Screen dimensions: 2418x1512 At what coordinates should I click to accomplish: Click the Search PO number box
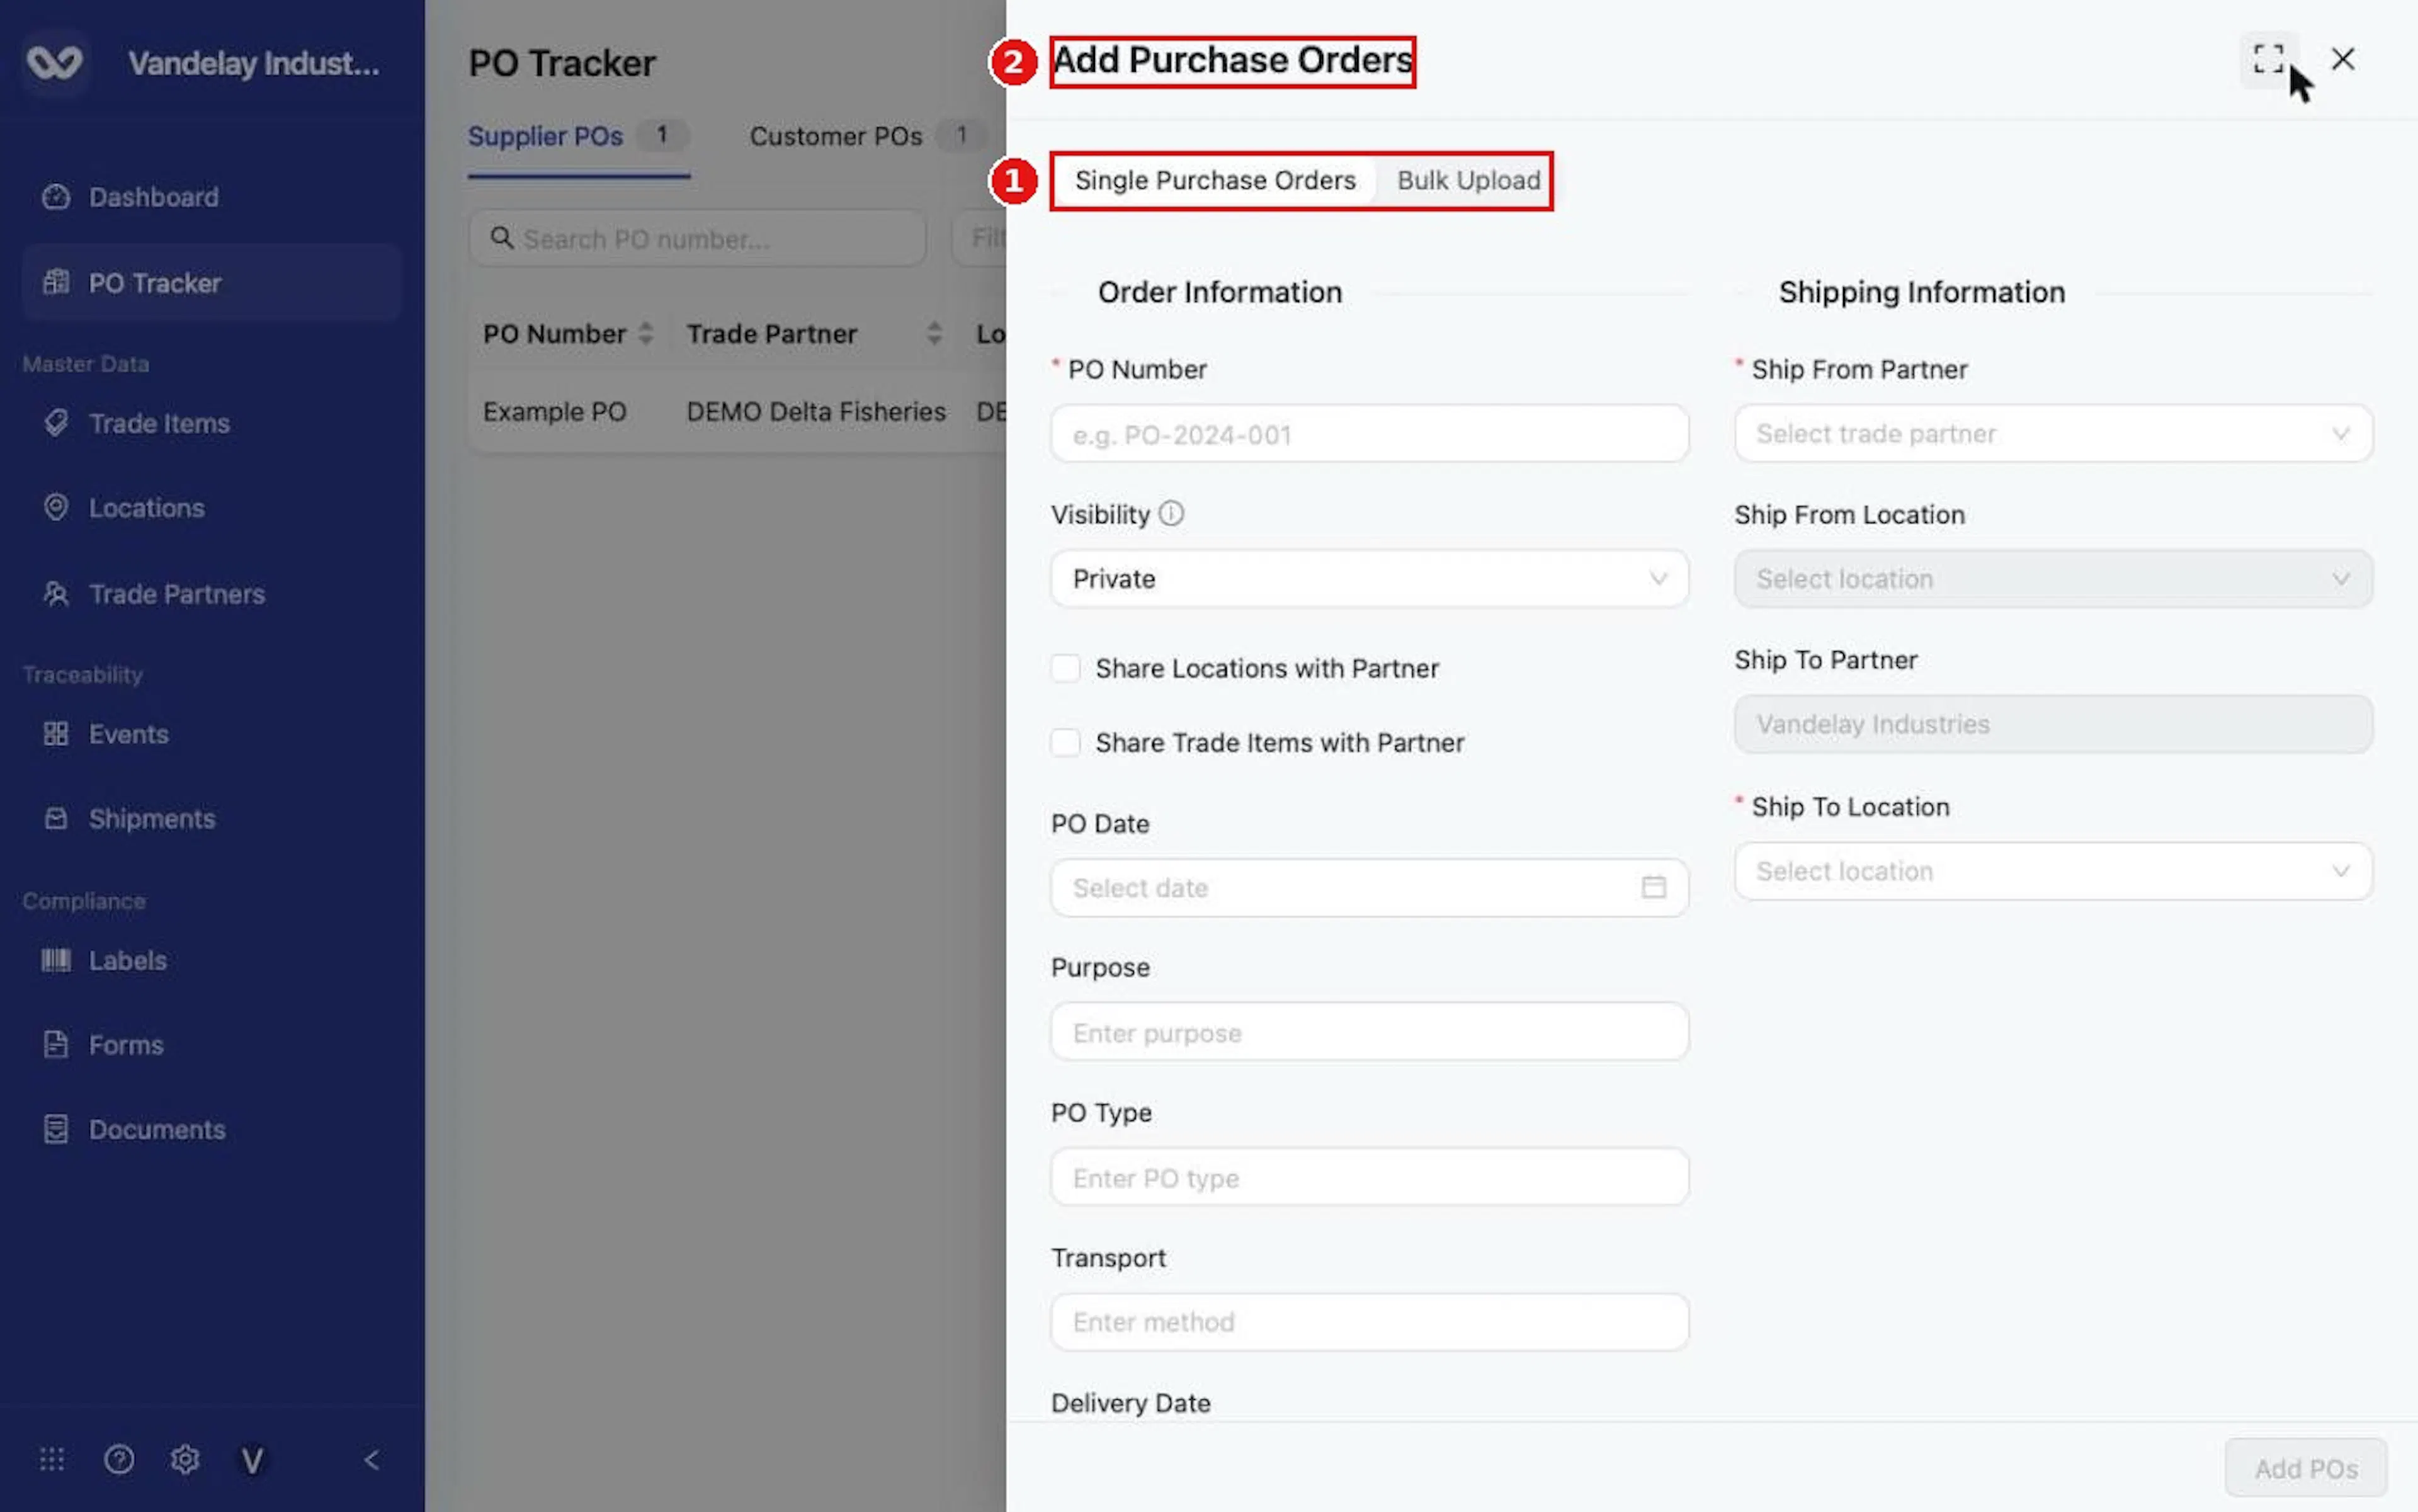pos(697,238)
